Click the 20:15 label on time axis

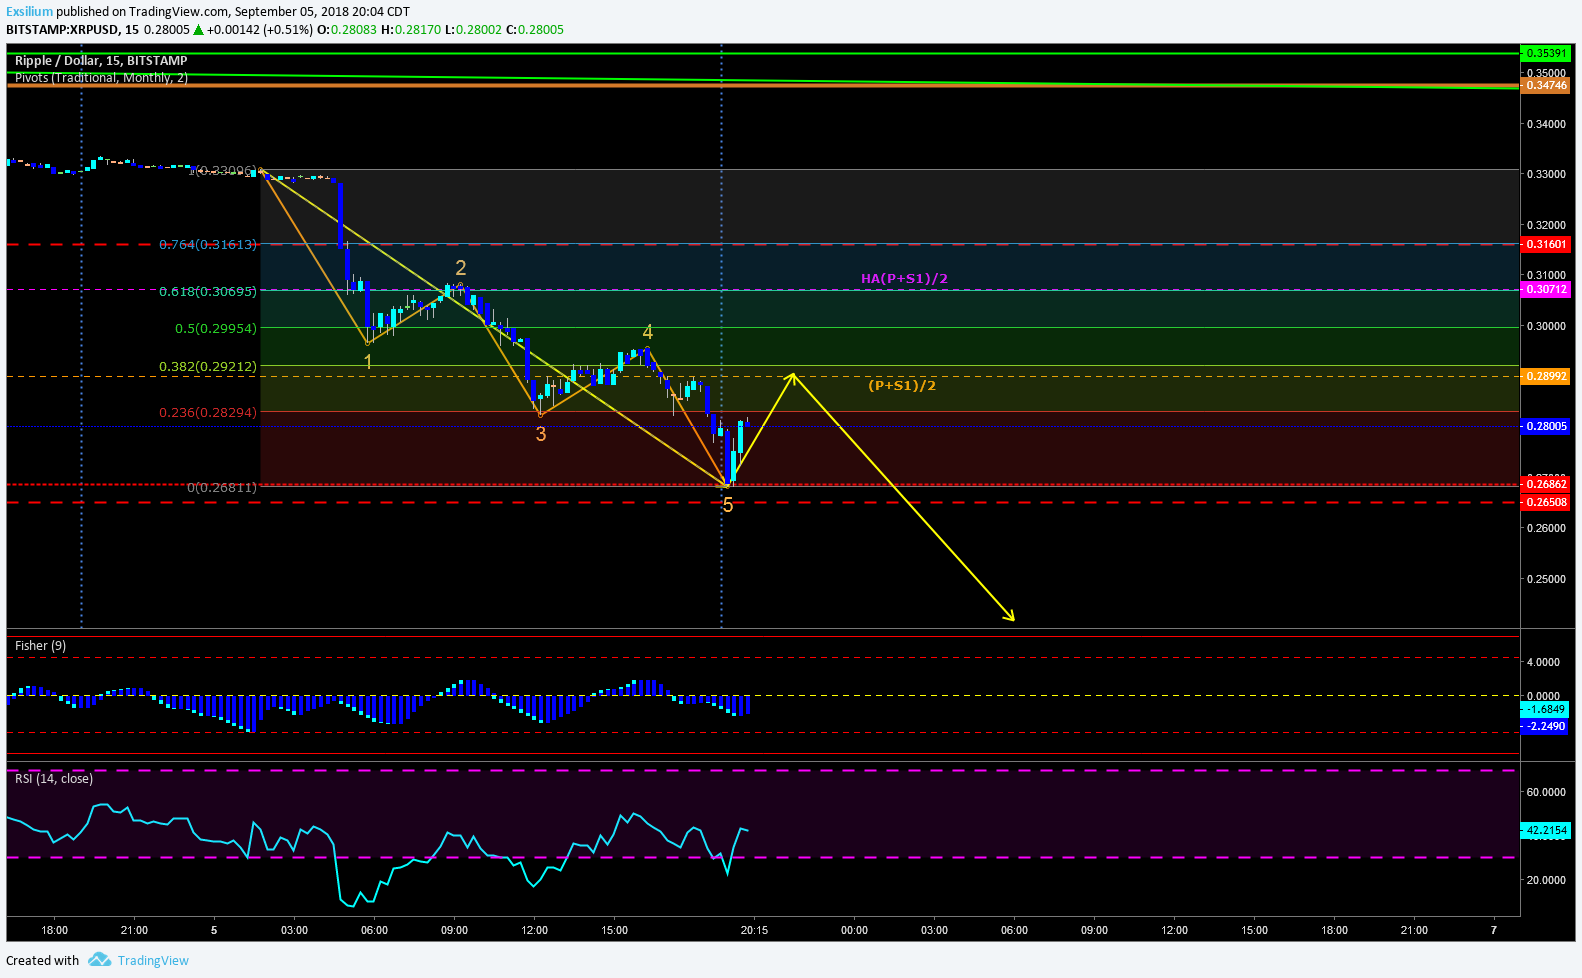click(754, 930)
